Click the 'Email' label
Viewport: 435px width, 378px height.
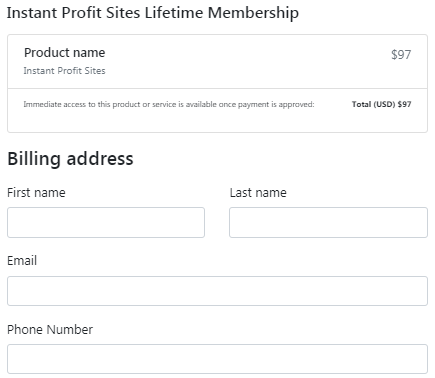[22, 261]
